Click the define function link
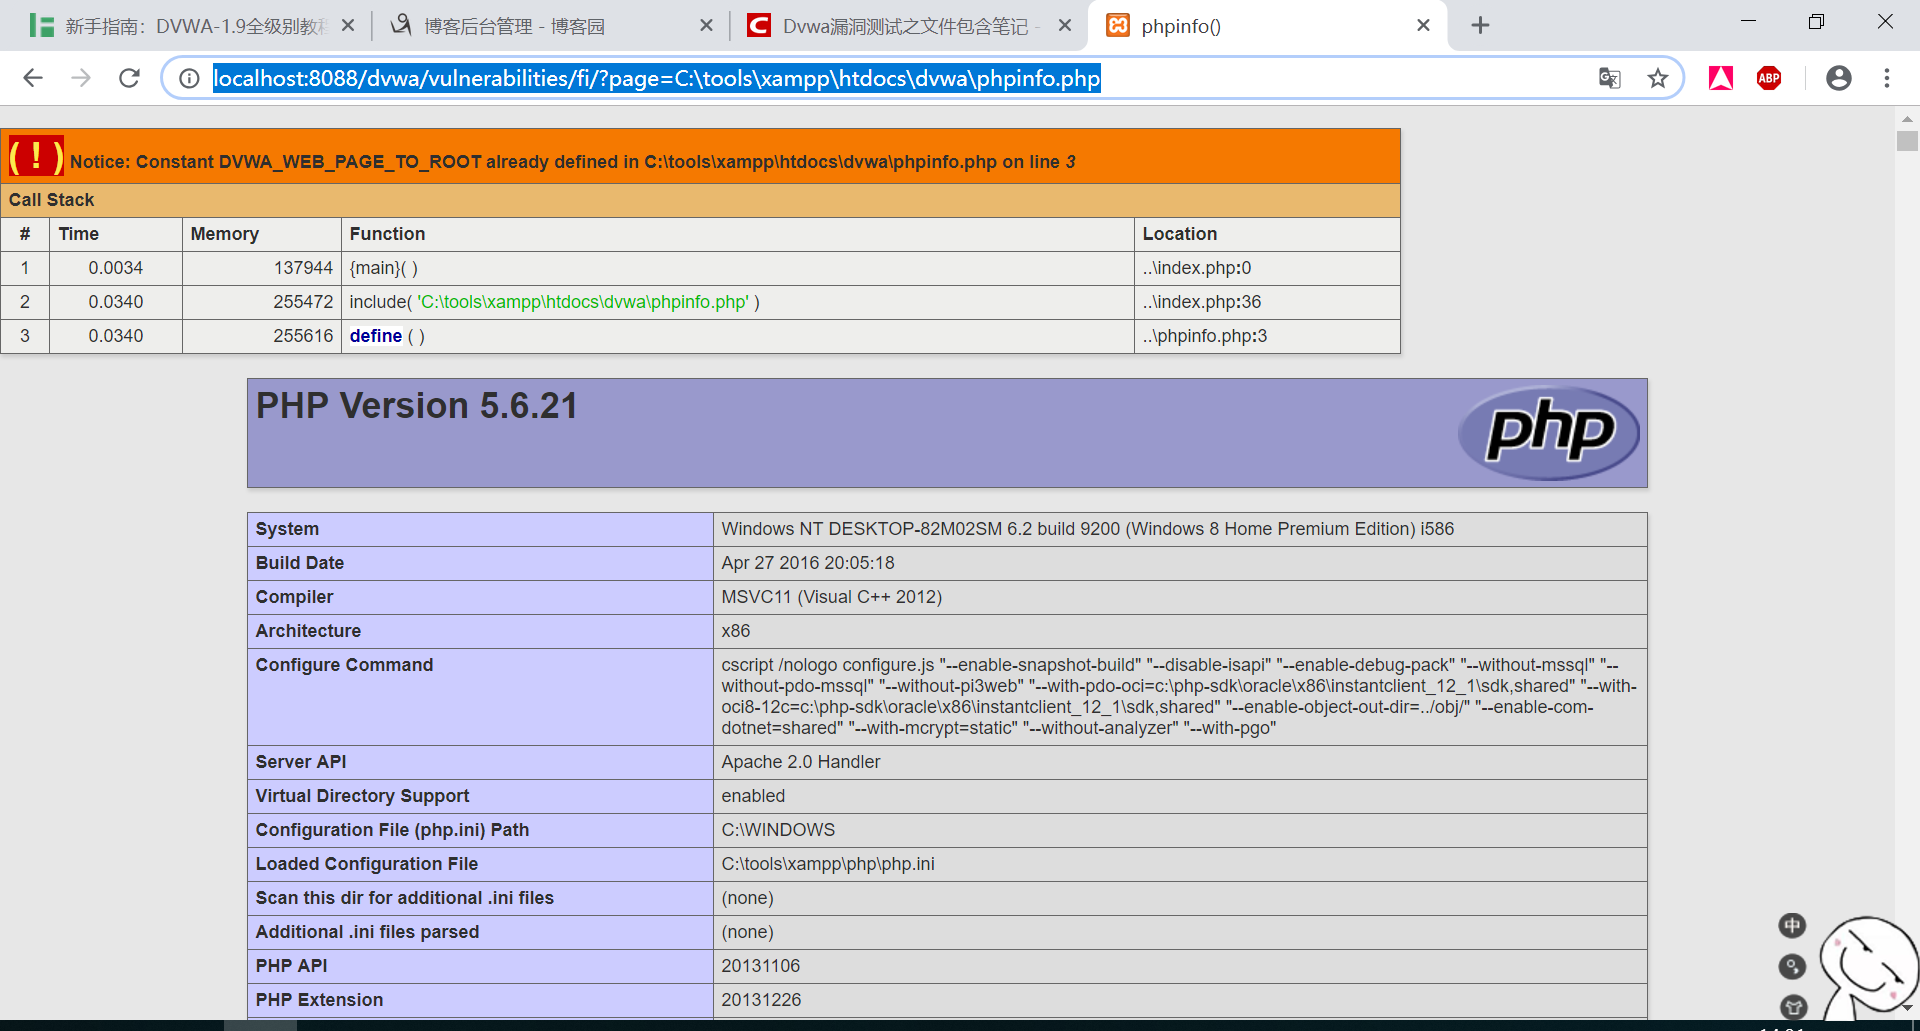This screenshot has width=1920, height=1031. point(376,336)
